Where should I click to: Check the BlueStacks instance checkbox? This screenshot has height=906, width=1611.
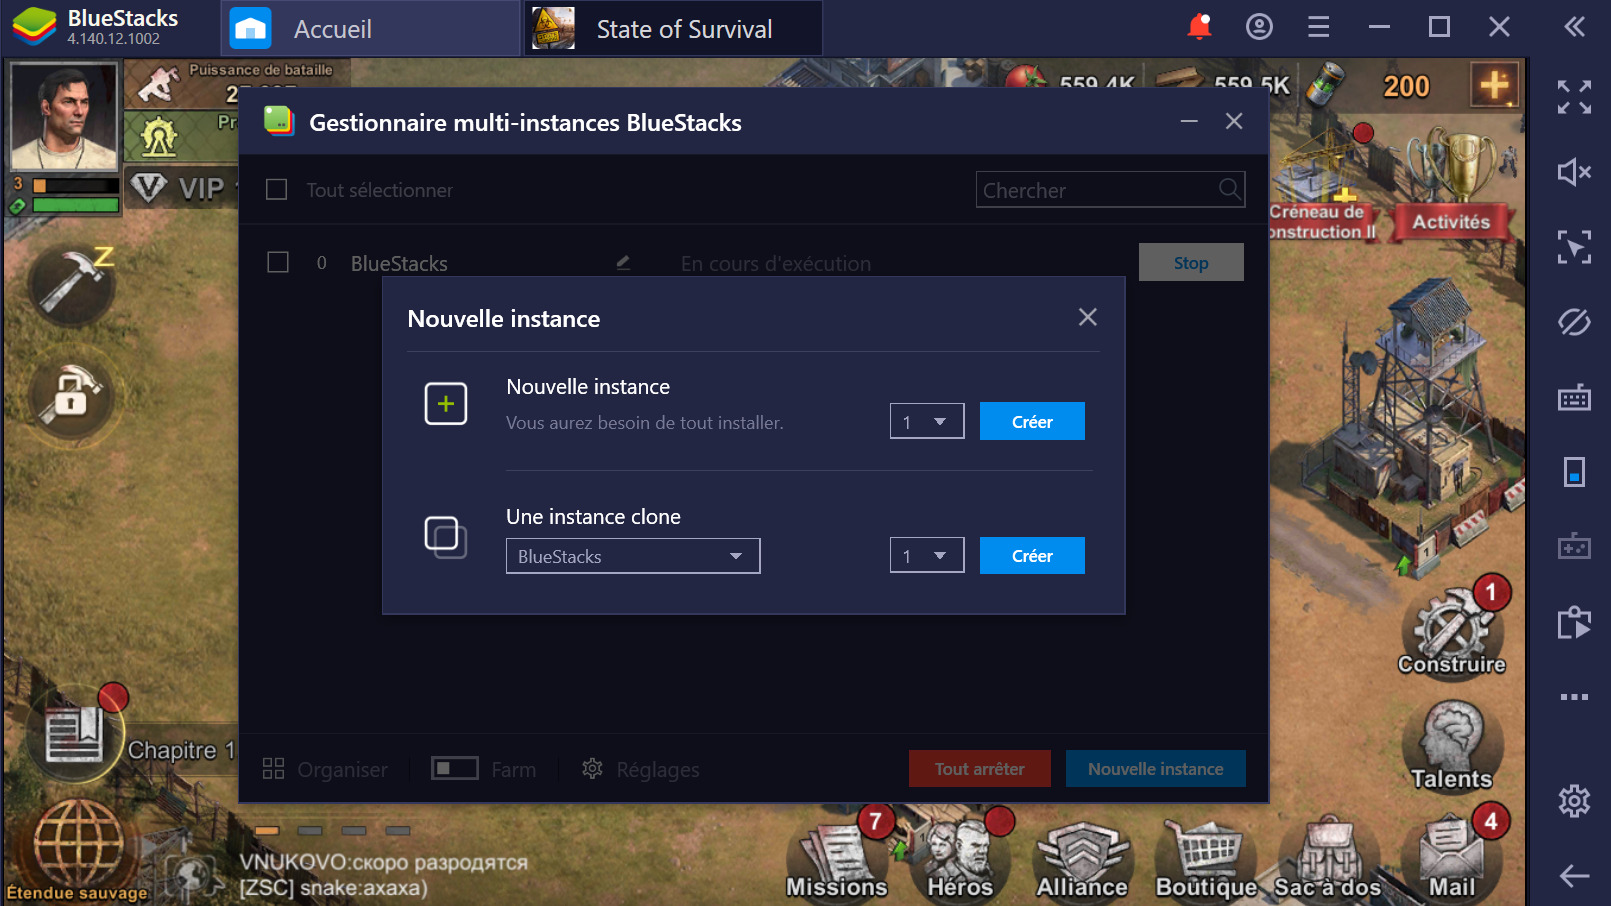(x=278, y=262)
